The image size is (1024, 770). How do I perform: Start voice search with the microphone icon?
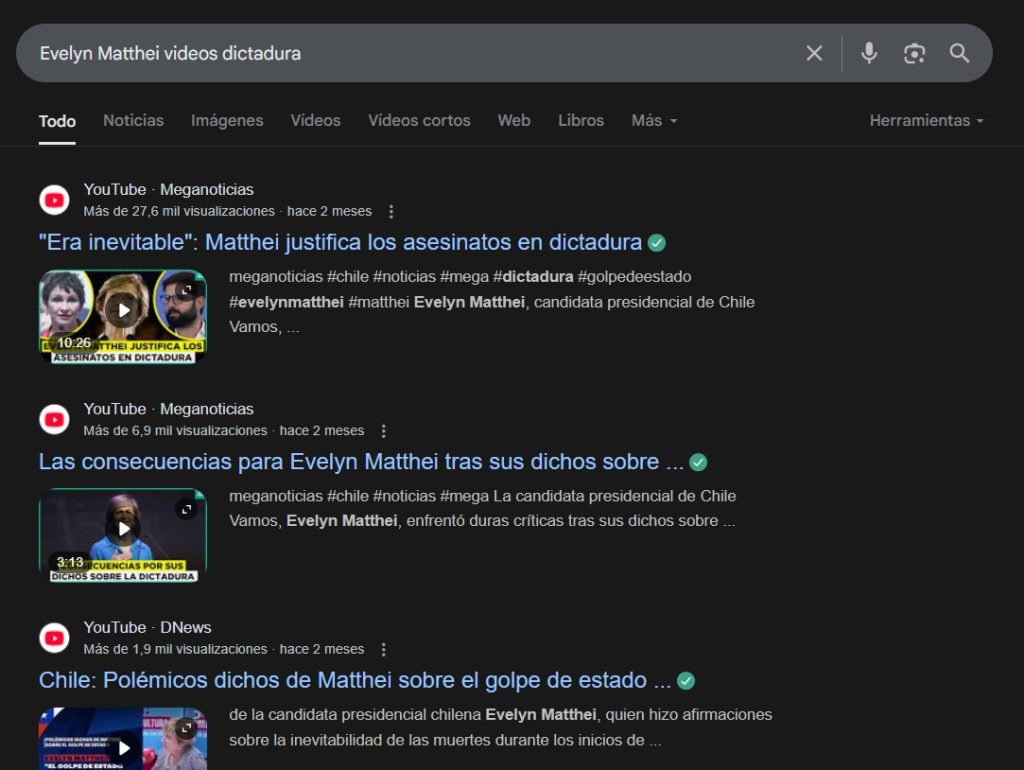tap(869, 53)
